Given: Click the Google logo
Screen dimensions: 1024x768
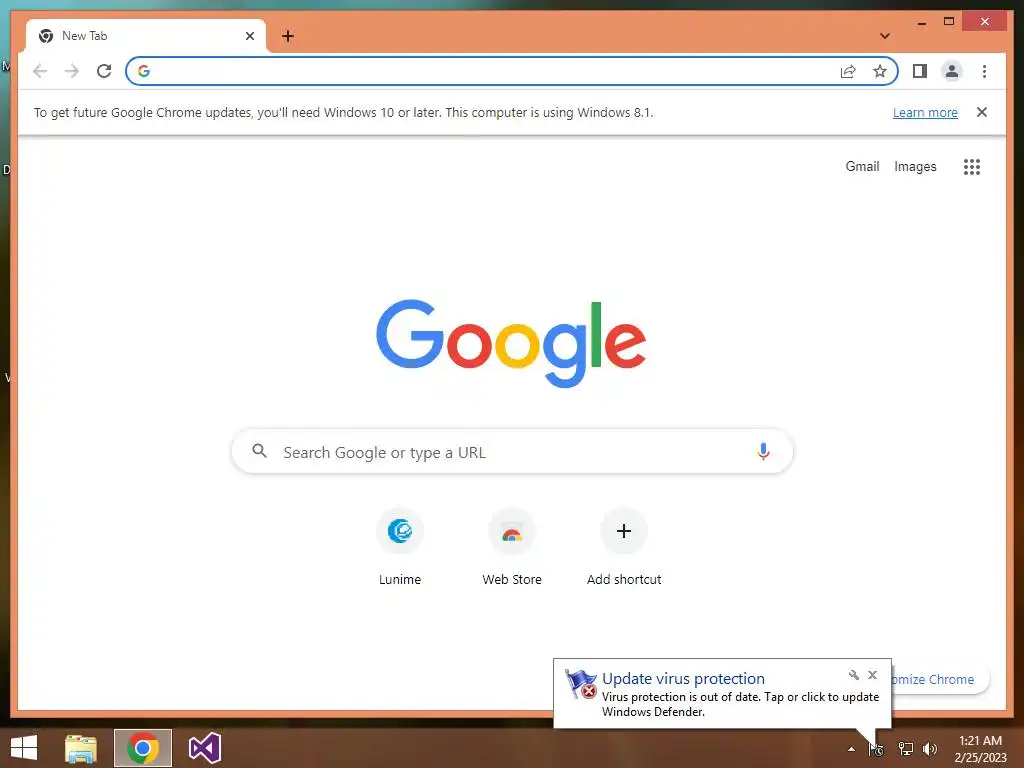Looking at the screenshot, I should [511, 343].
